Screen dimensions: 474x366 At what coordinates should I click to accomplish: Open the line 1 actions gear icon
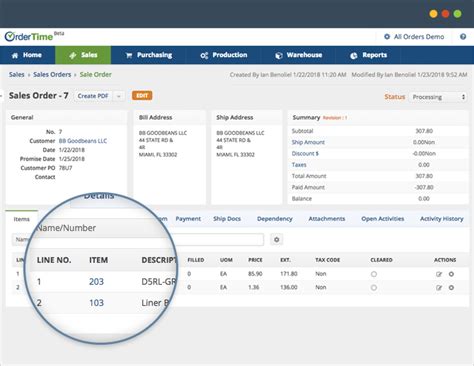tap(451, 274)
